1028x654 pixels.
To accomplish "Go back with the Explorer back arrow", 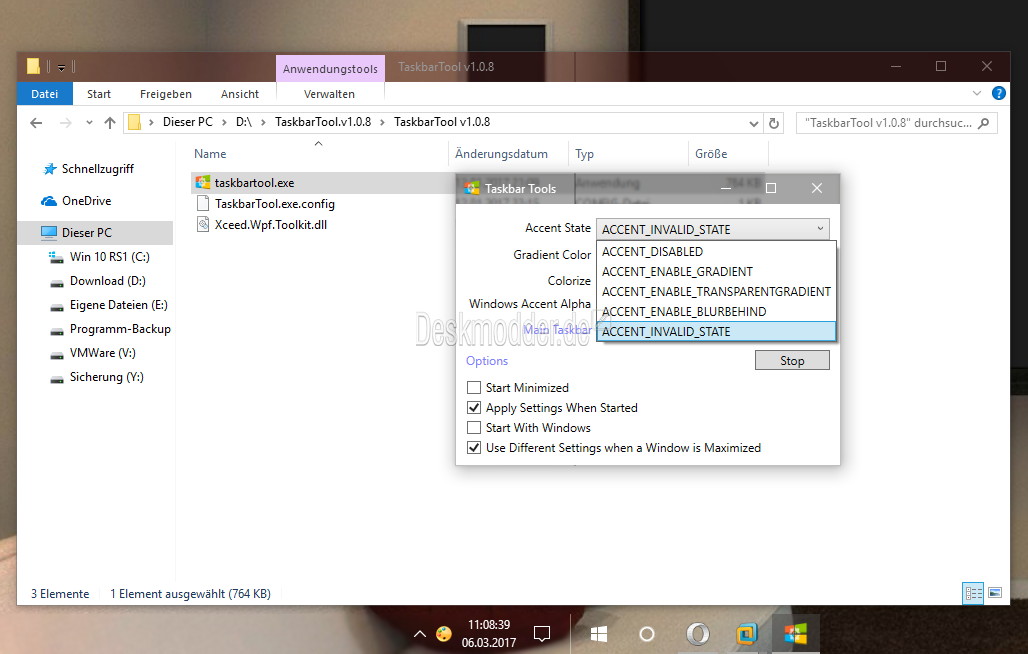I will pos(36,123).
